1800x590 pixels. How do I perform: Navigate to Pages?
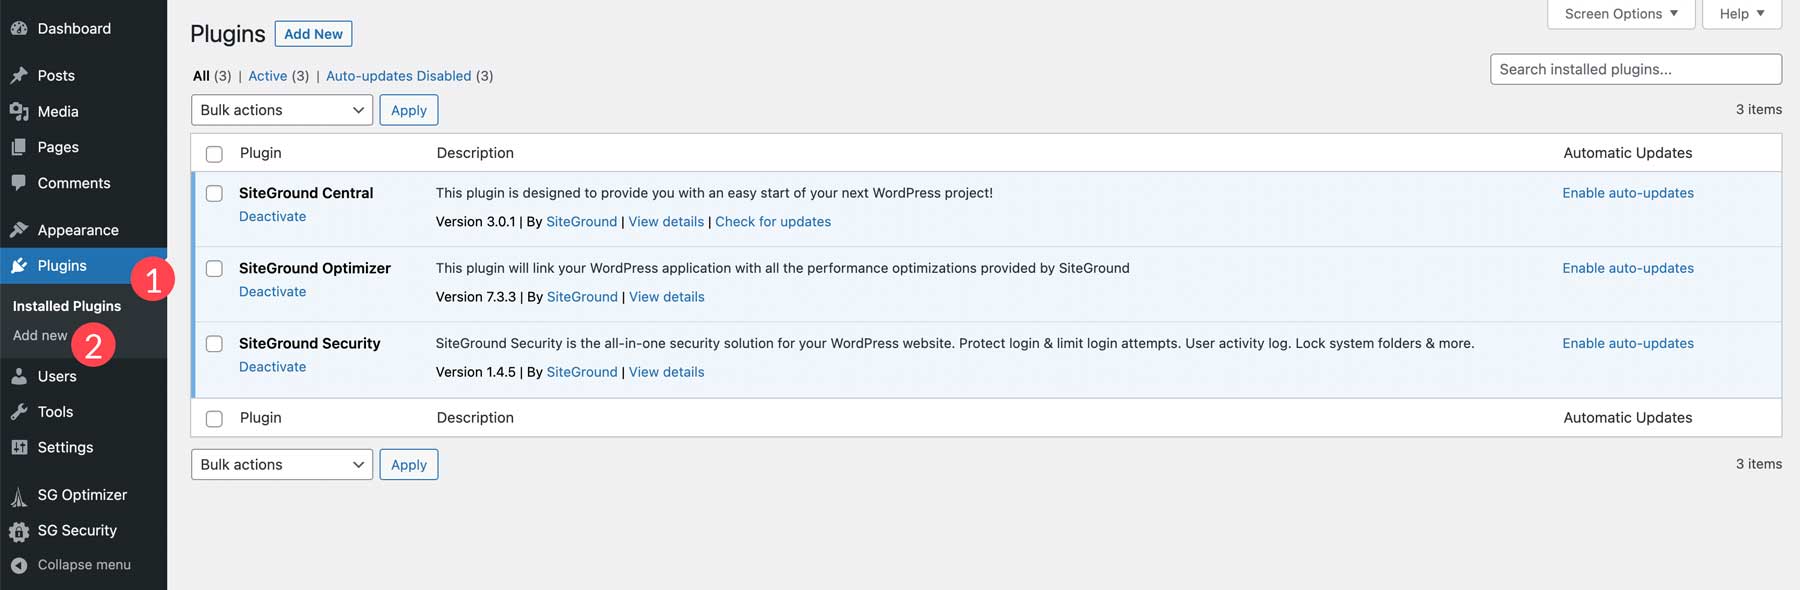[x=57, y=146]
